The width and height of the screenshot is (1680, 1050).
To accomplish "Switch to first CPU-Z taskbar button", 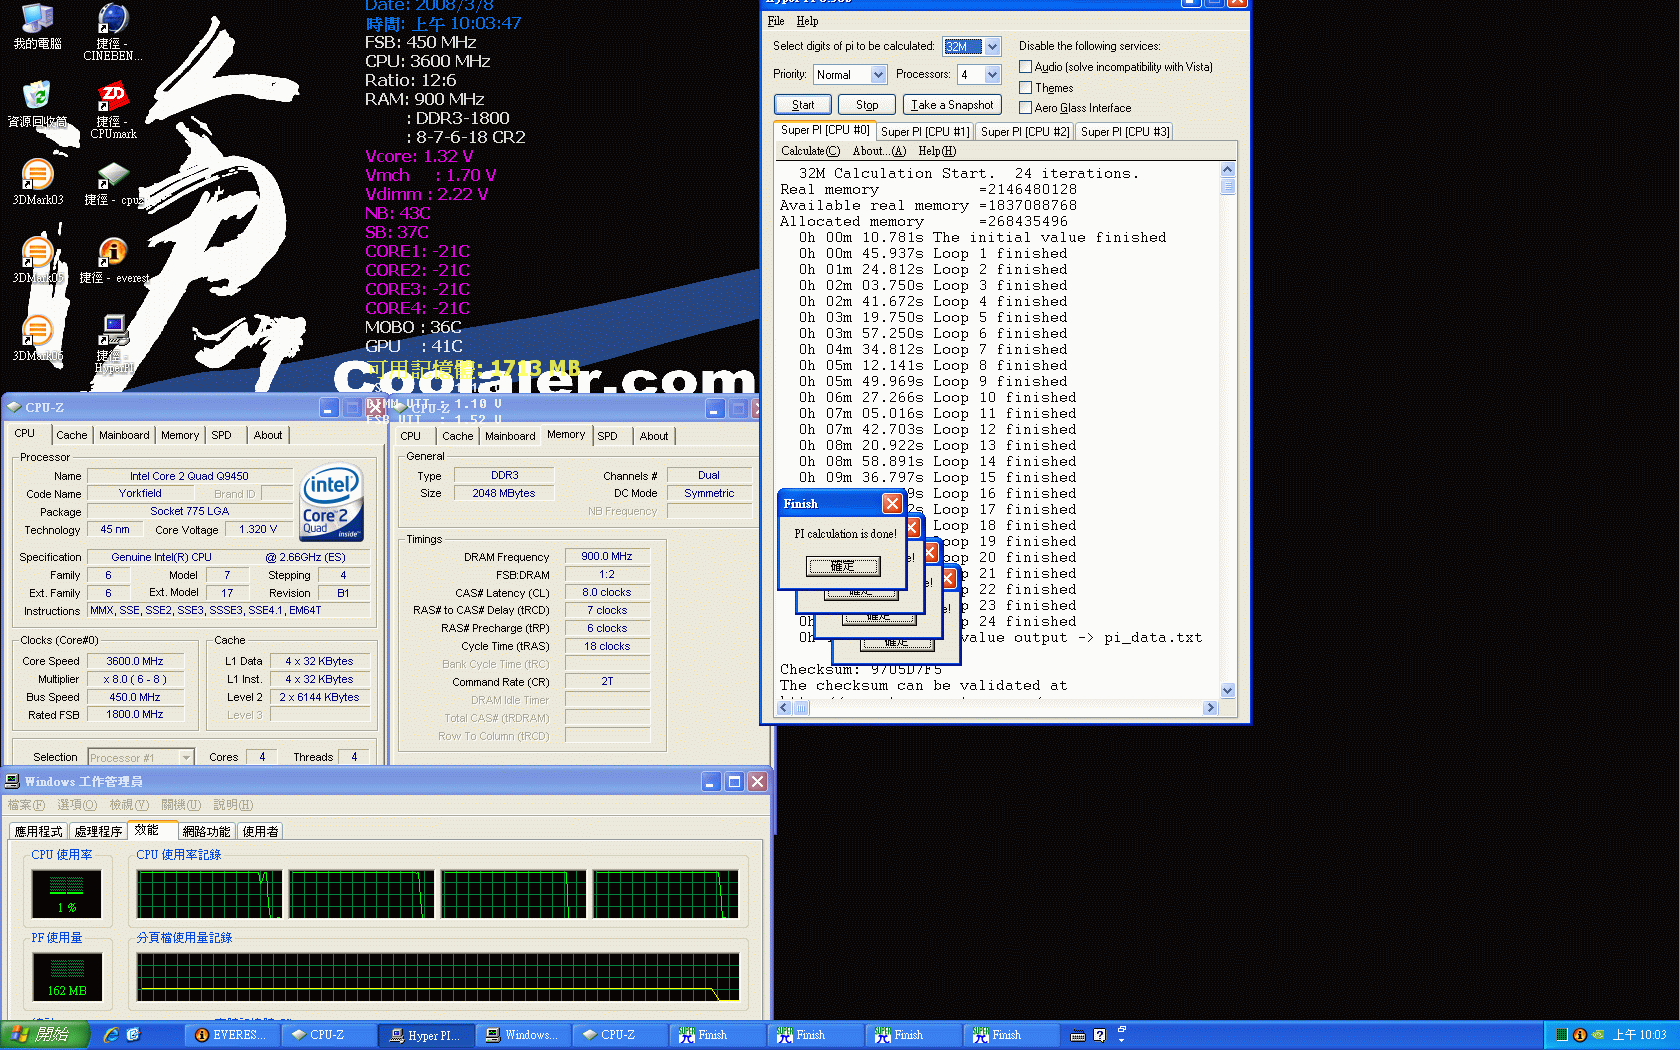I will 328,1035.
